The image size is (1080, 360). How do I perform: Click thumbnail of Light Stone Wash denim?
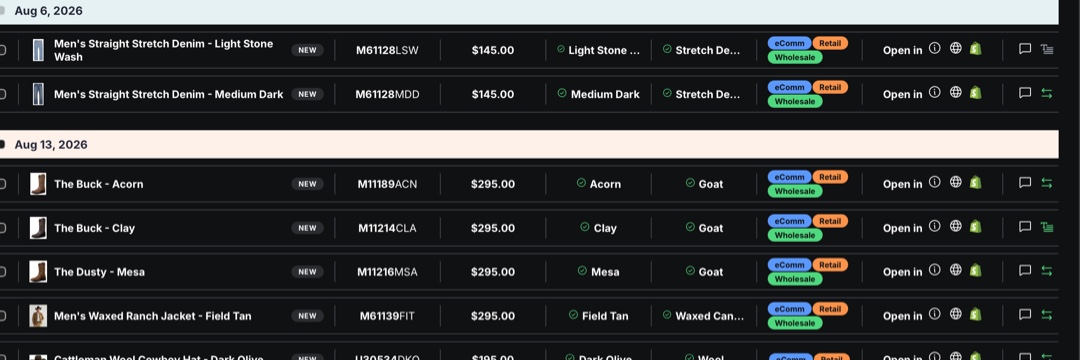click(x=38, y=50)
